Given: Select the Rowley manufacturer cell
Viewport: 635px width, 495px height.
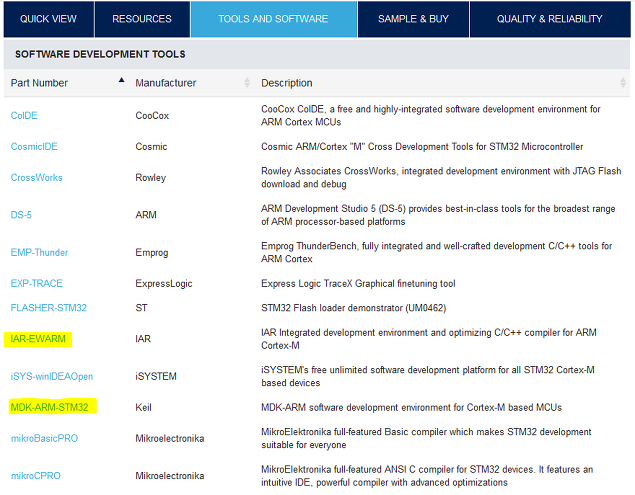Looking at the screenshot, I should [x=151, y=177].
